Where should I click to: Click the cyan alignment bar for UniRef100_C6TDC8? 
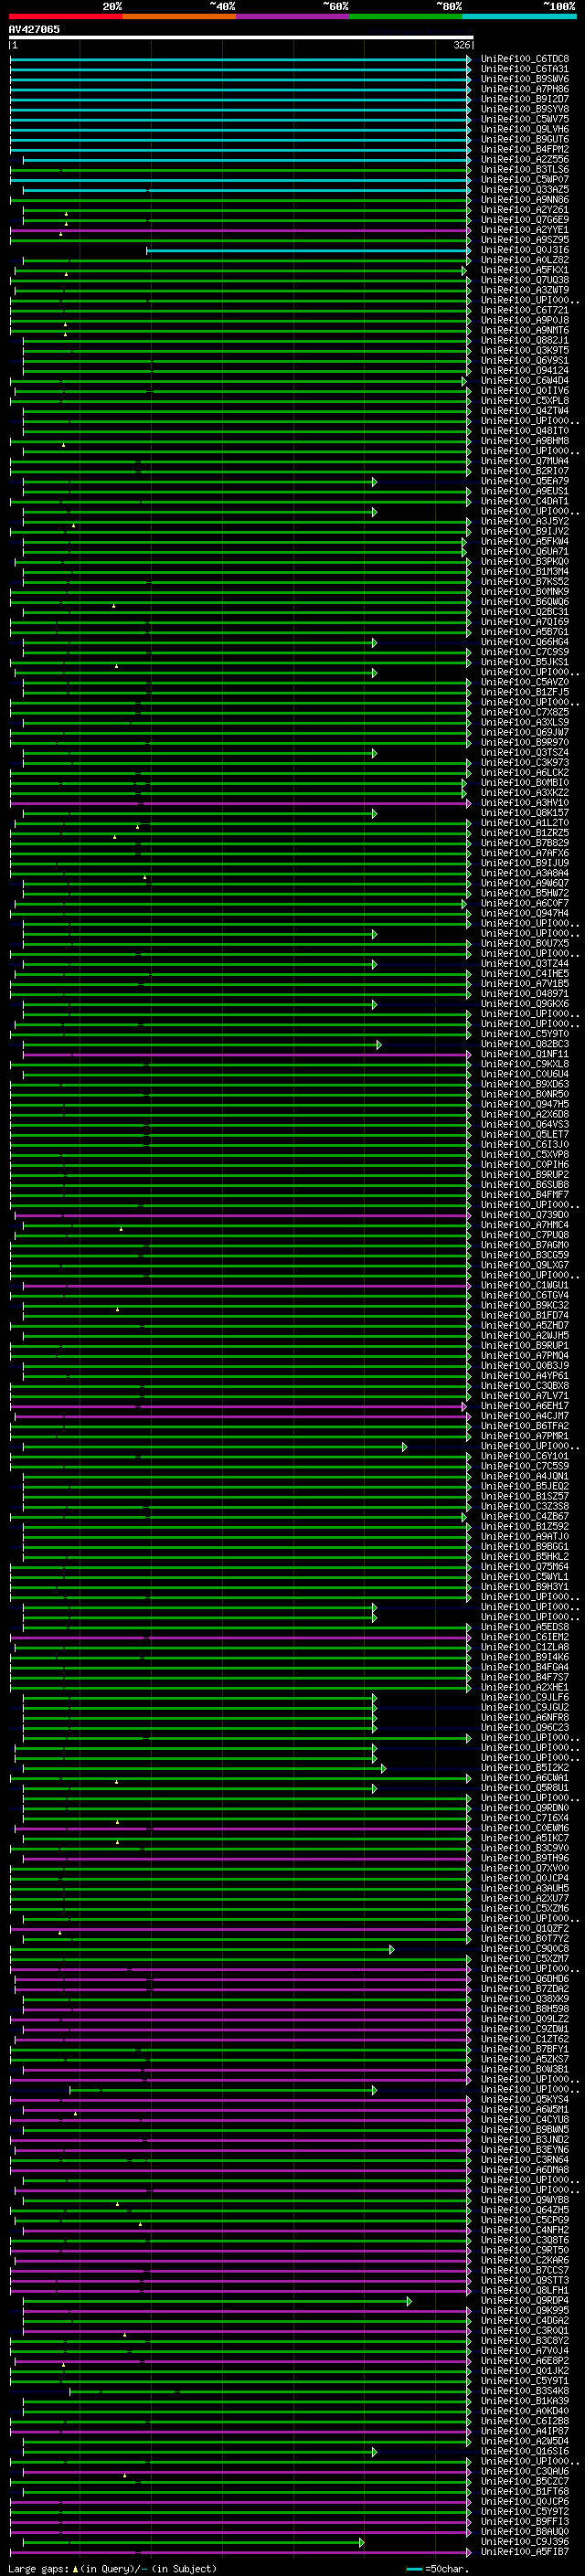241,59
